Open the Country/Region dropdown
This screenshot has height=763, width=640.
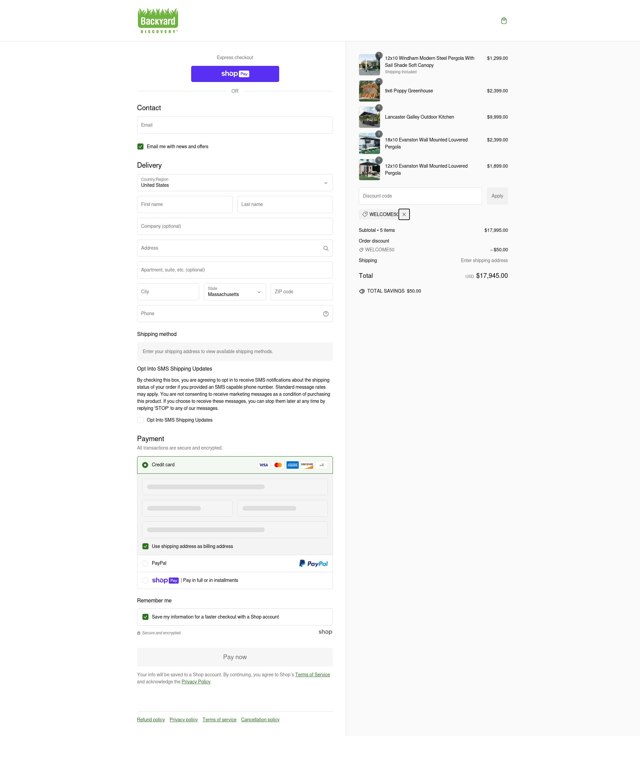click(235, 182)
